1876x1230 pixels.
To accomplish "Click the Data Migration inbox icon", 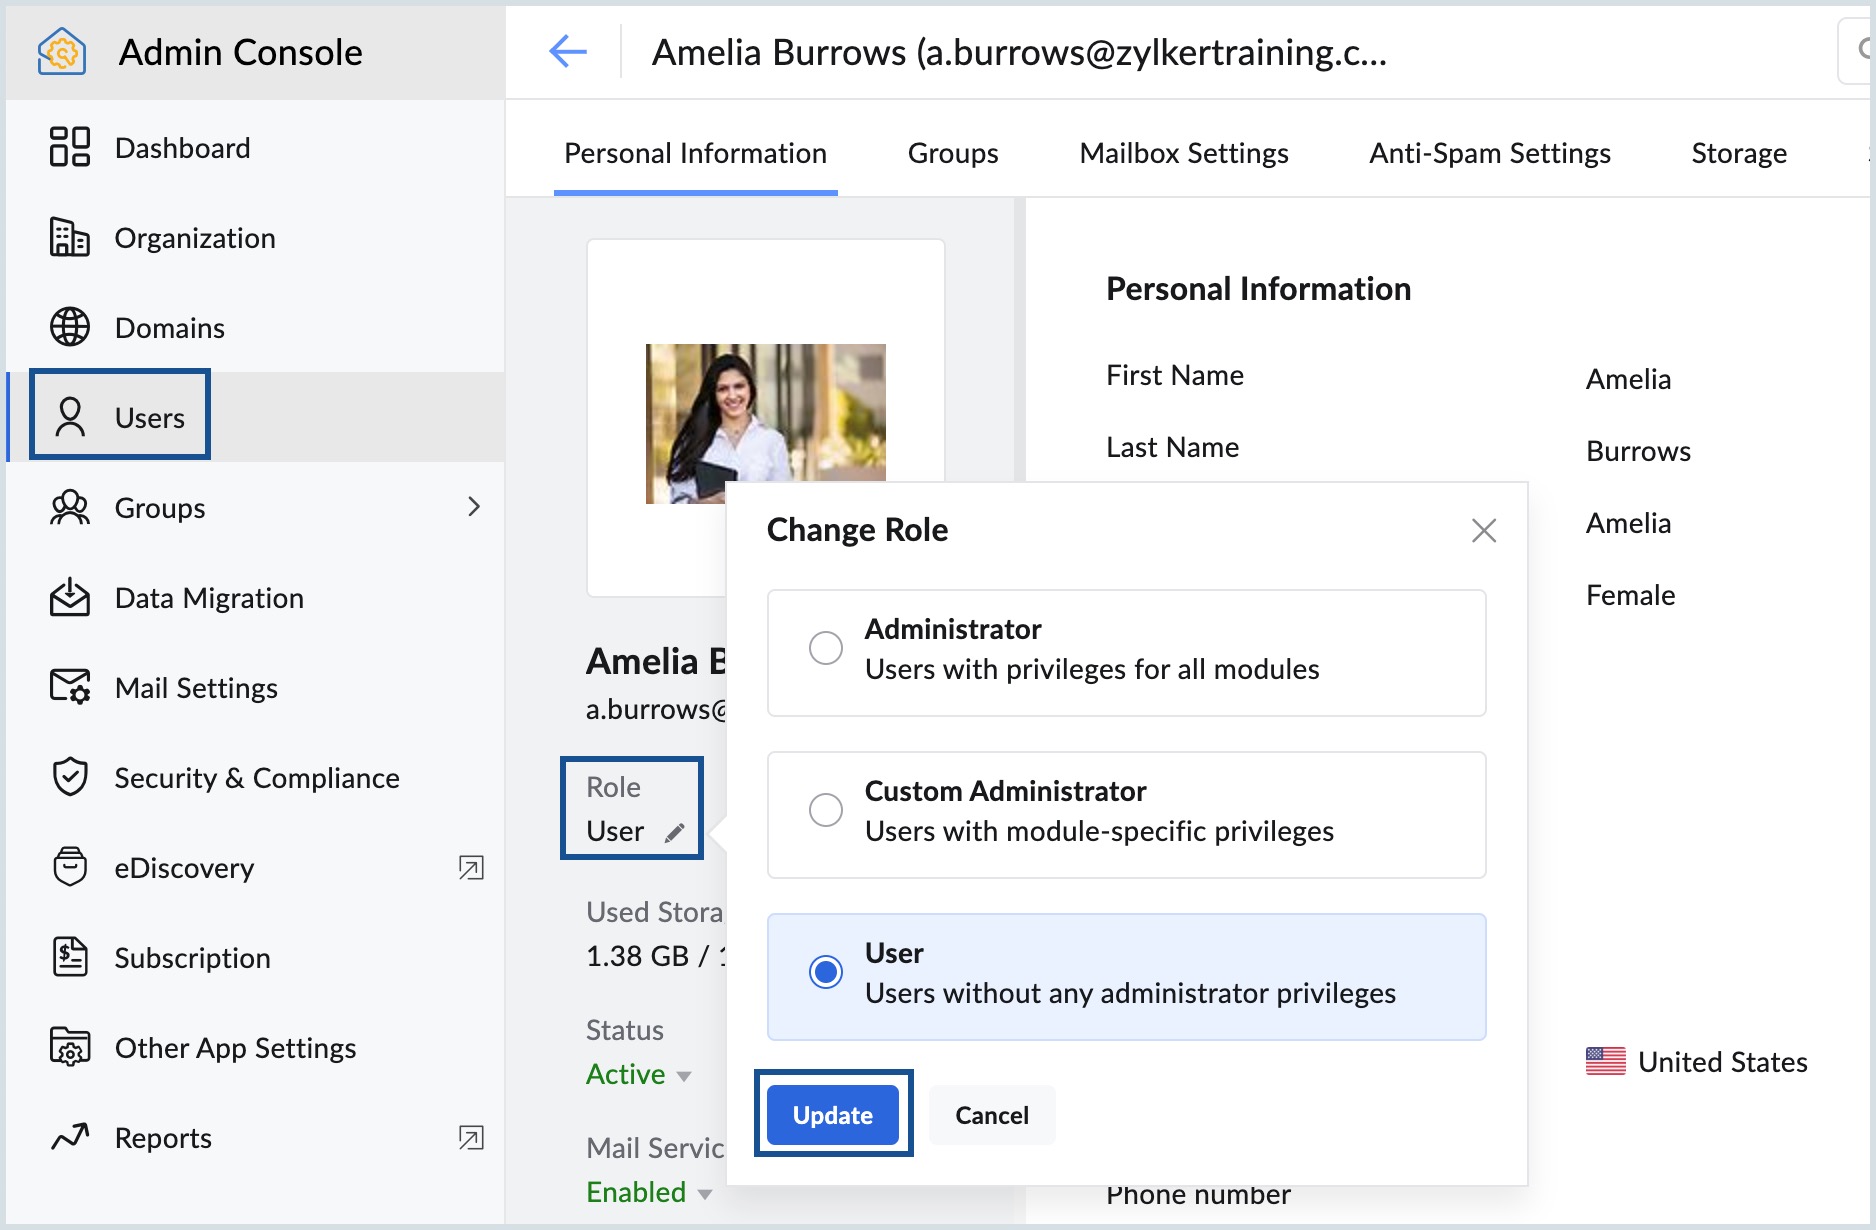I will click(70, 597).
